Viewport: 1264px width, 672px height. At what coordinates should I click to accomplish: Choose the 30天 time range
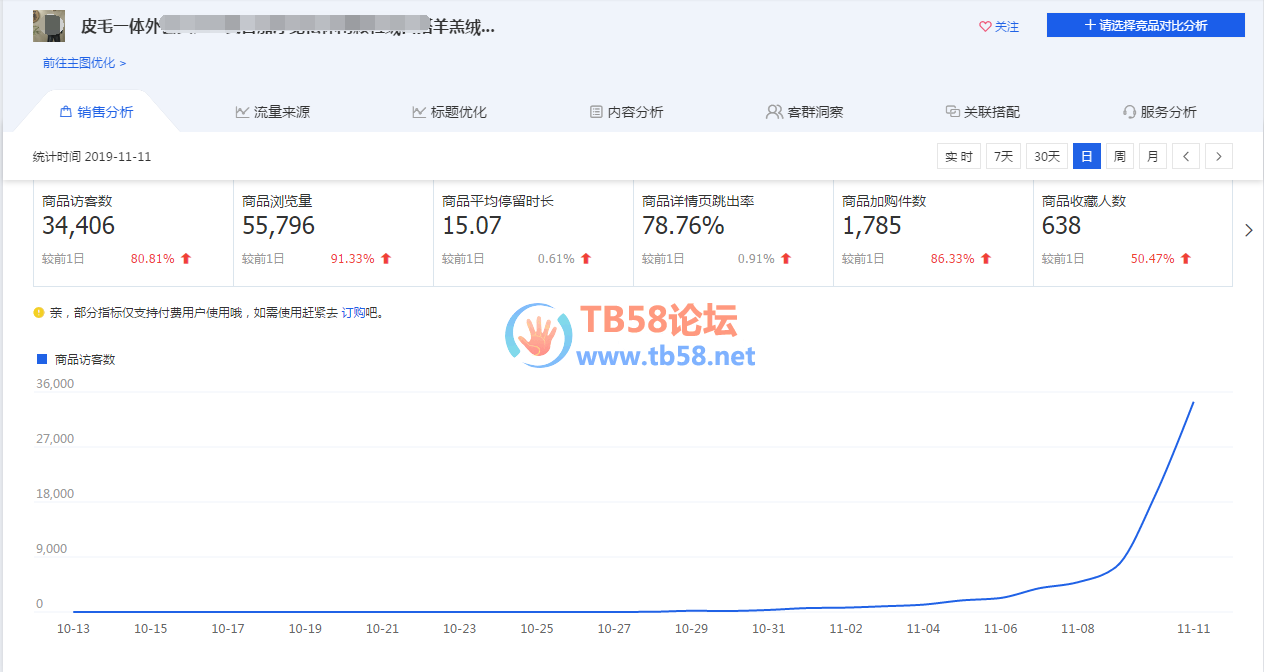1046,156
